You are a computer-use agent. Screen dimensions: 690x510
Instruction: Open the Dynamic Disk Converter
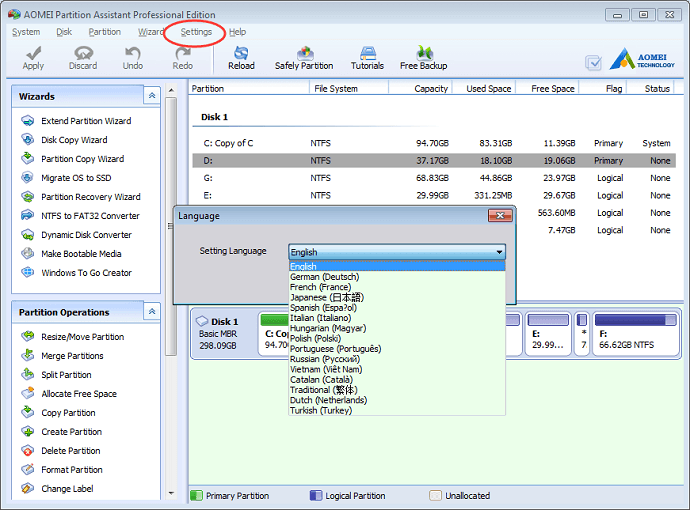click(x=86, y=235)
